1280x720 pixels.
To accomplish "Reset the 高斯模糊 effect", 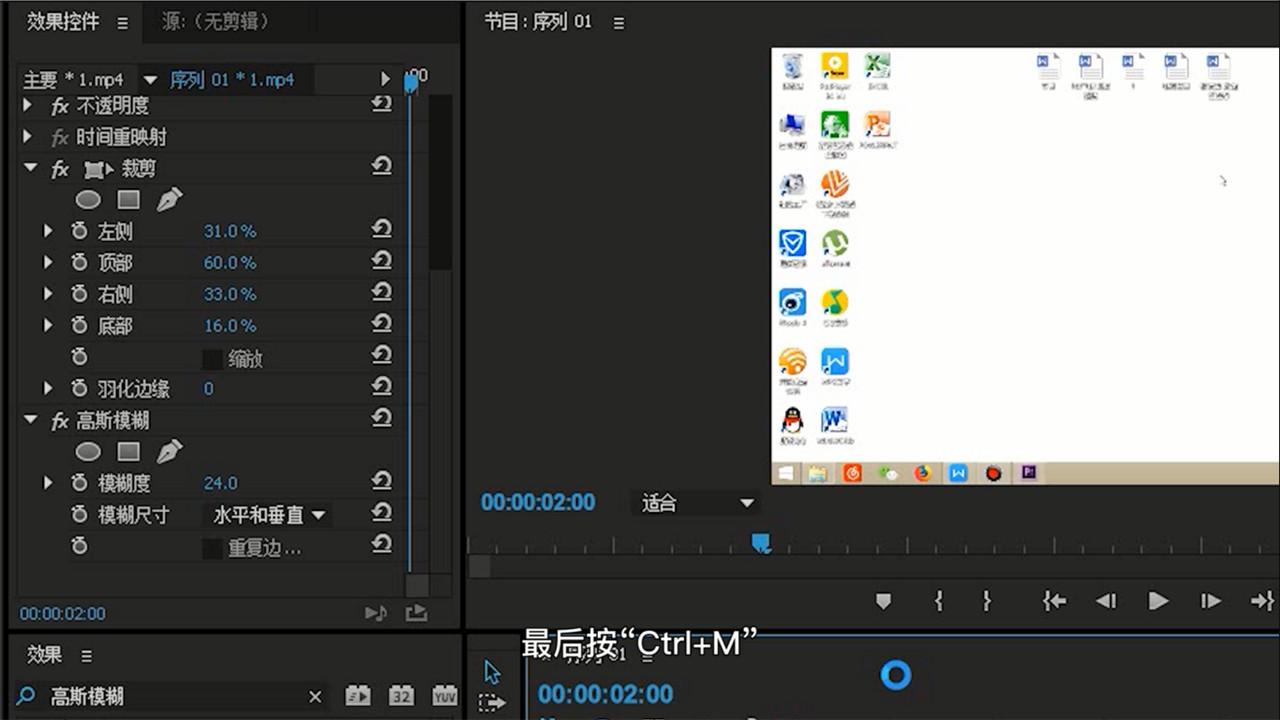I will tap(381, 419).
